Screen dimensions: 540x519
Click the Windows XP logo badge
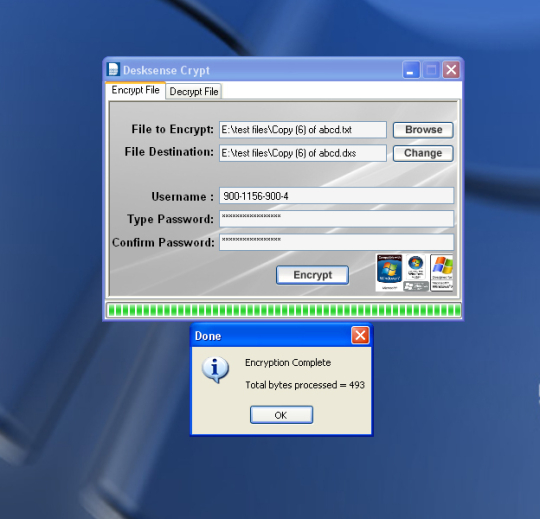[442, 272]
